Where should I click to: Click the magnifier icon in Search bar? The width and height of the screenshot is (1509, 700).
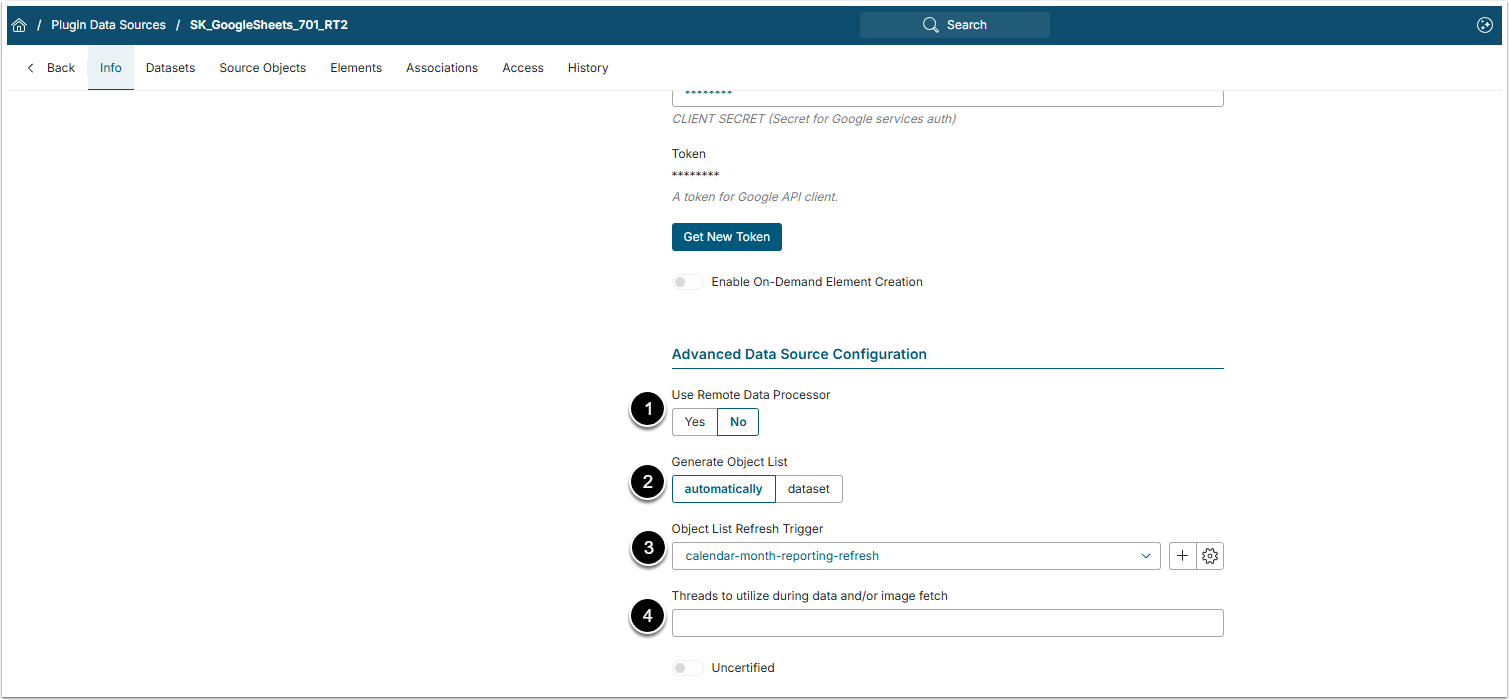pyautogui.click(x=931, y=25)
